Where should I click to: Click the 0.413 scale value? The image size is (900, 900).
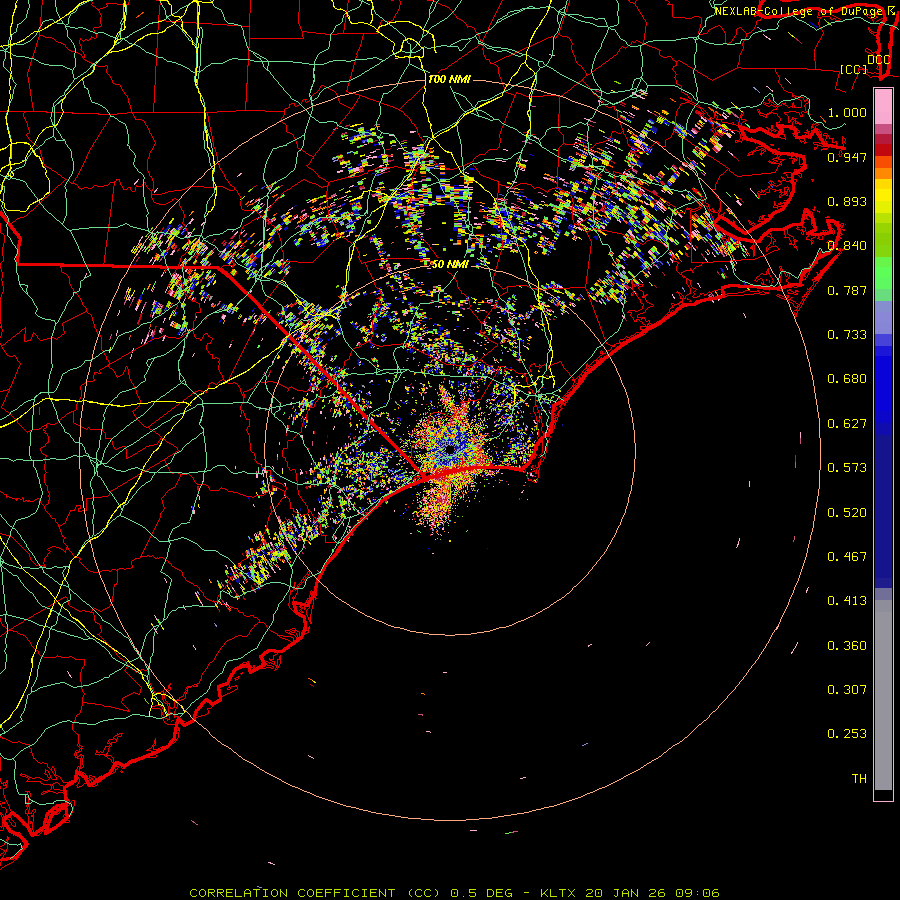pyautogui.click(x=847, y=601)
